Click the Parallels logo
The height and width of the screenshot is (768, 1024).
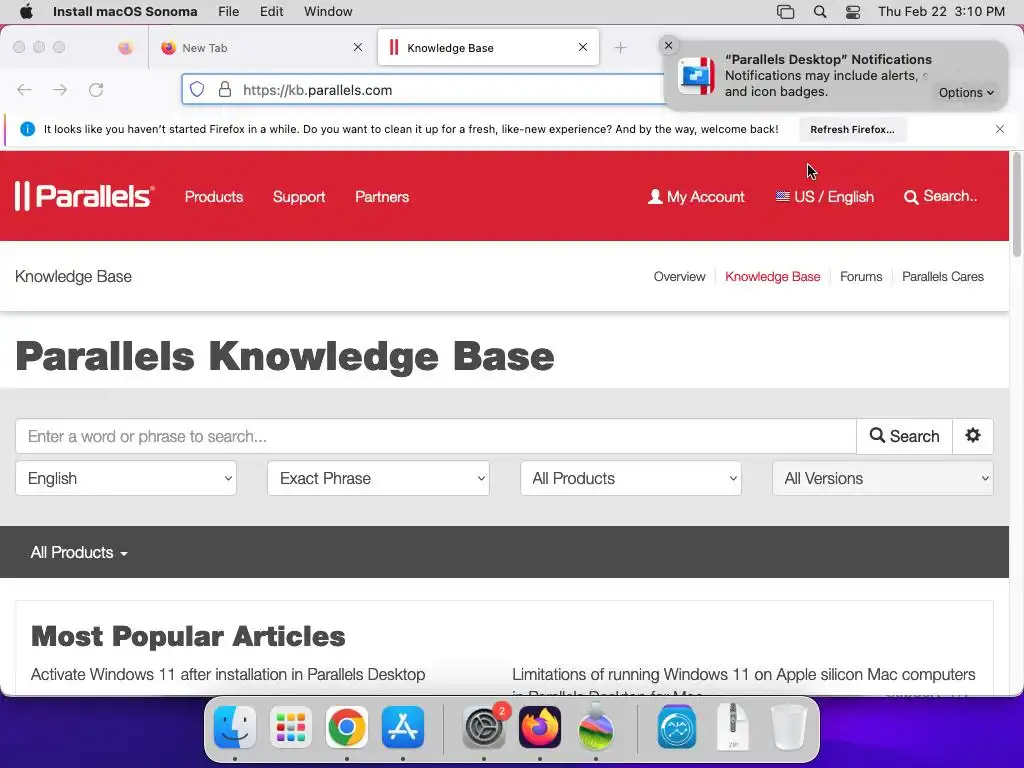point(84,196)
